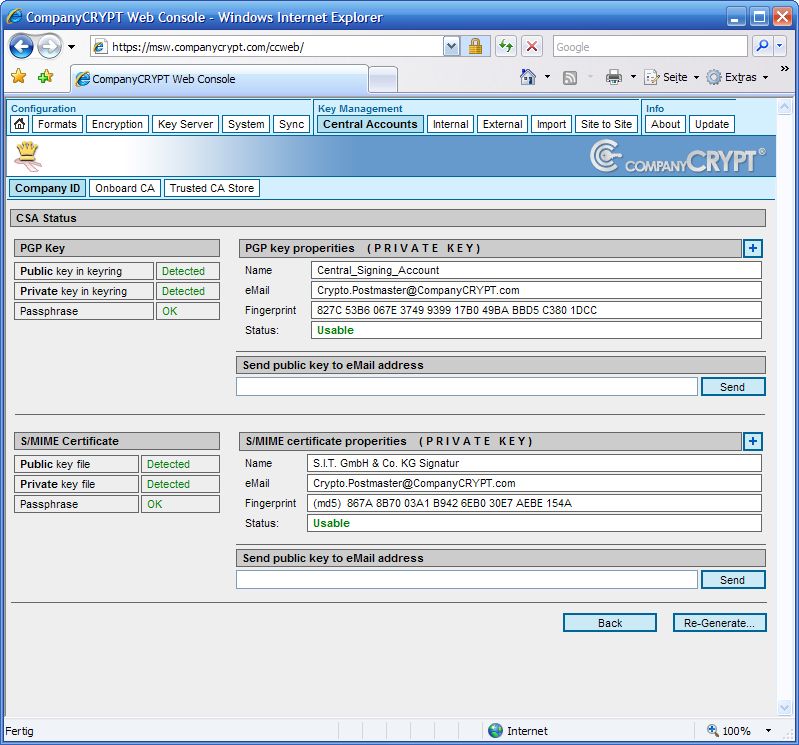This screenshot has width=799, height=745.
Task: Click the S/MIME Name field S.I.T. GmbH
Action: (534, 463)
